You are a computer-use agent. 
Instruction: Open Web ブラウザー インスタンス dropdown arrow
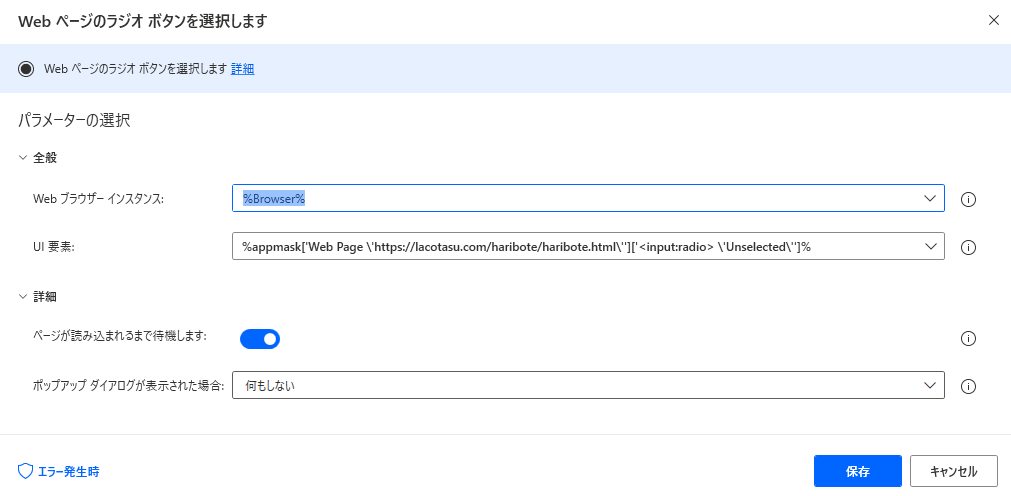[x=929, y=198]
